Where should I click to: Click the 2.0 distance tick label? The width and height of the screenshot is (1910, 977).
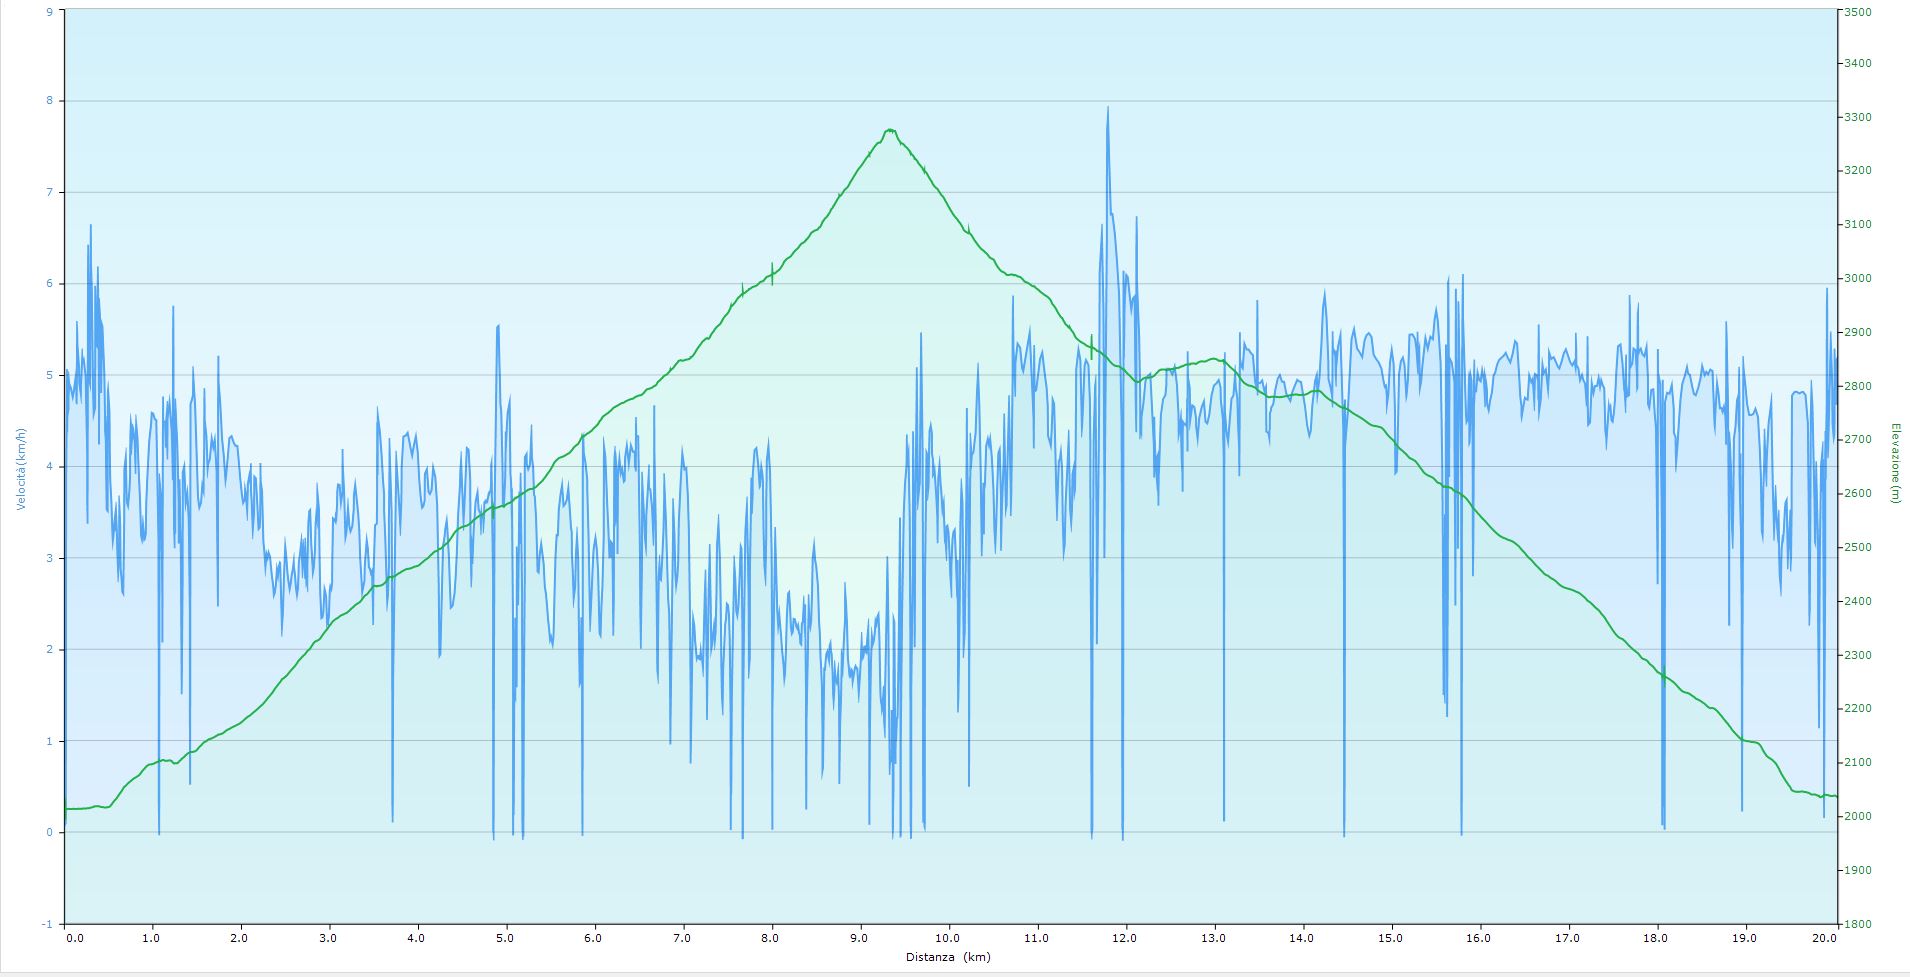coord(240,938)
